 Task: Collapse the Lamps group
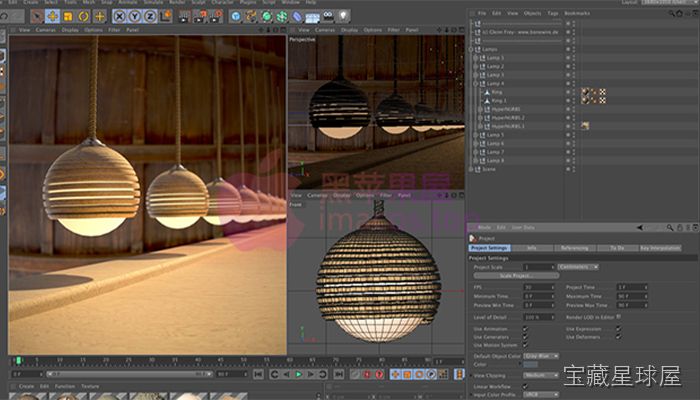pyautogui.click(x=471, y=49)
